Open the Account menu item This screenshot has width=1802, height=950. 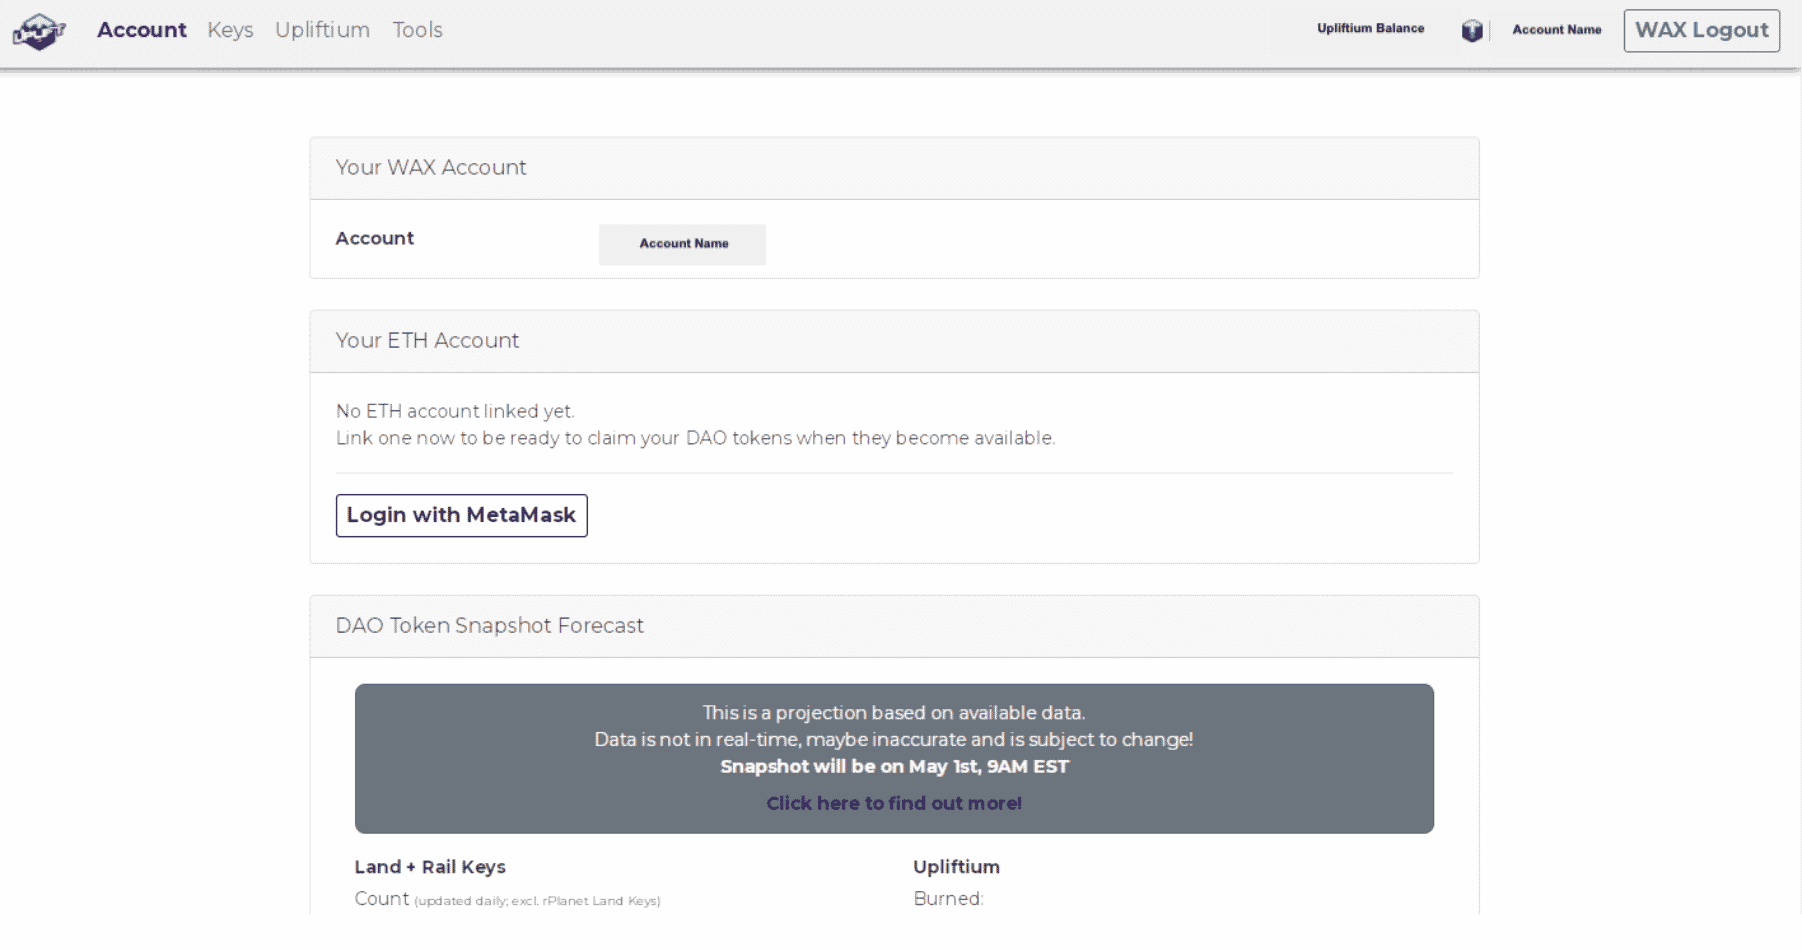point(142,30)
